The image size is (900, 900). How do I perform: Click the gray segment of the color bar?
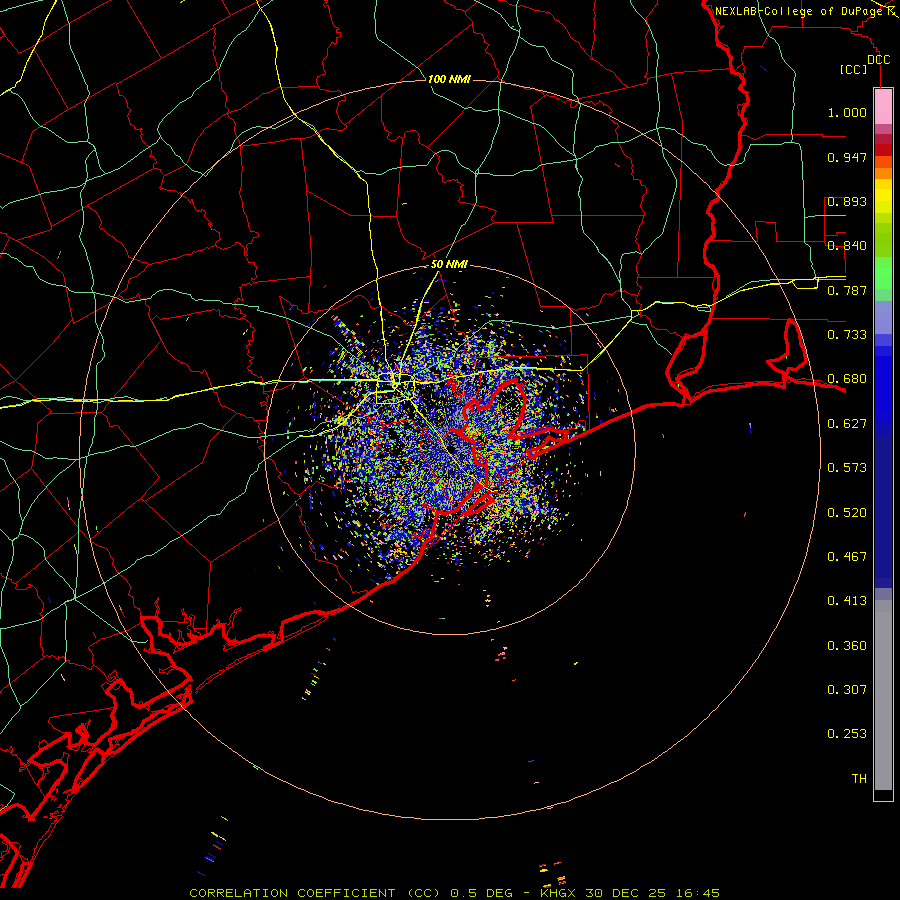click(x=883, y=695)
